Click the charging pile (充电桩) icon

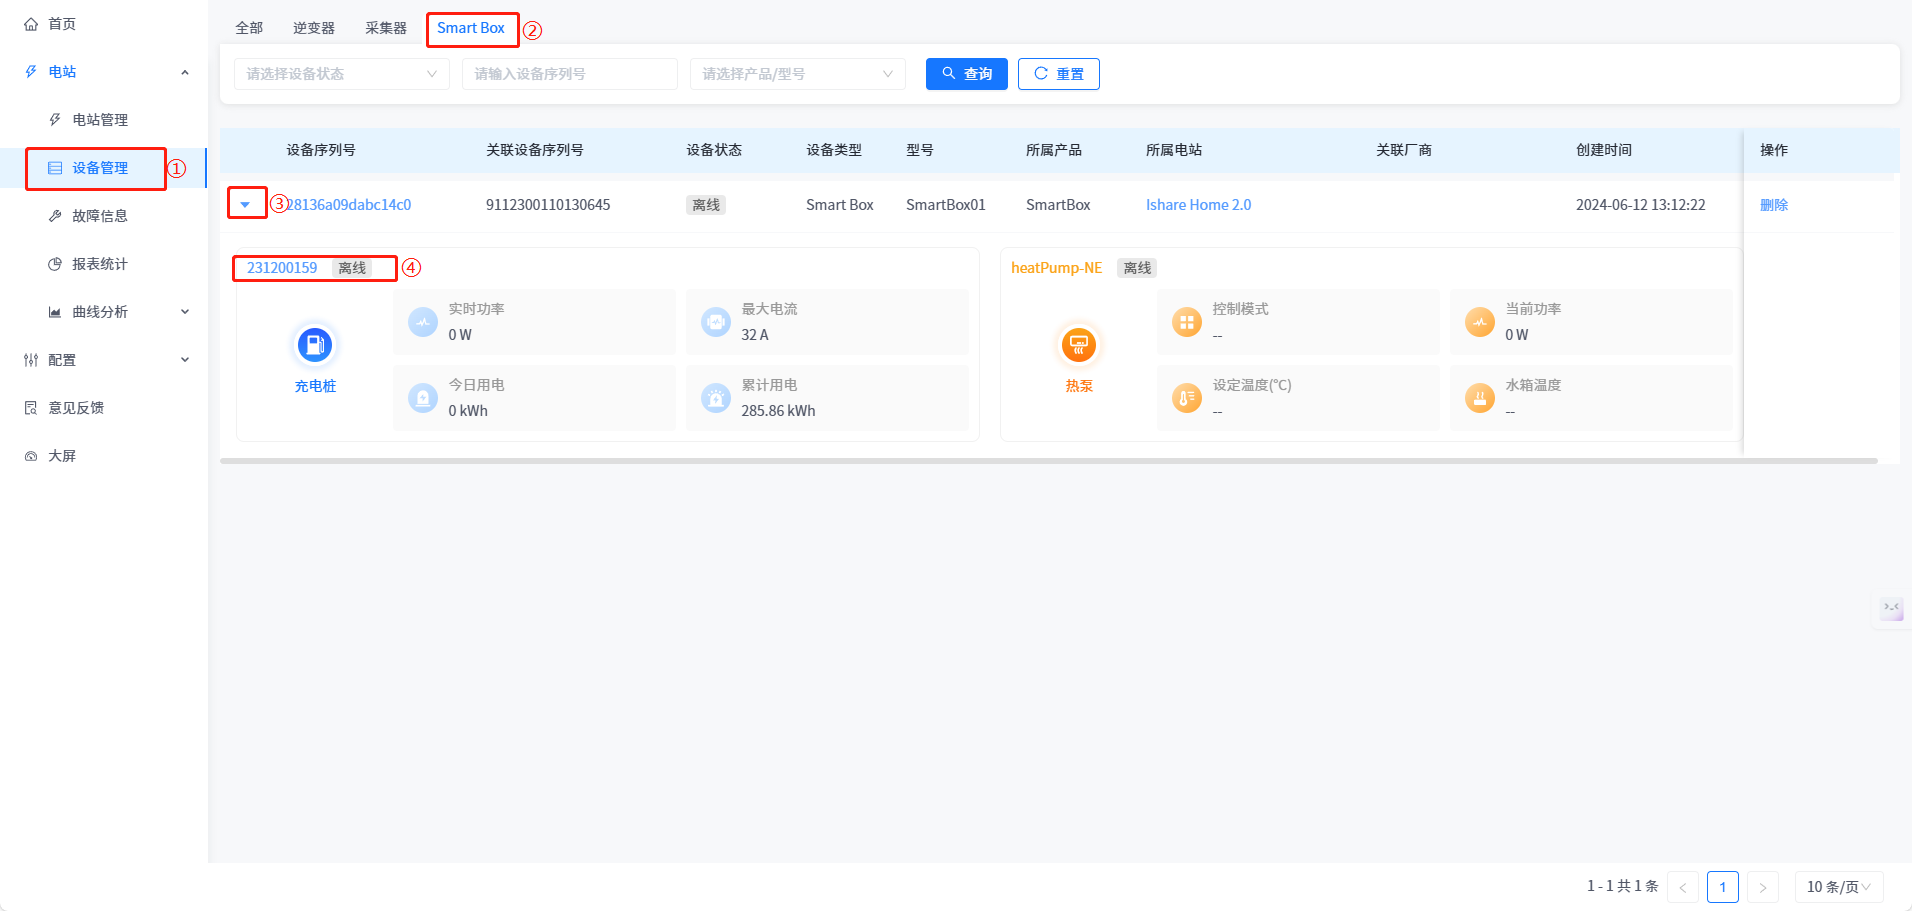point(315,345)
